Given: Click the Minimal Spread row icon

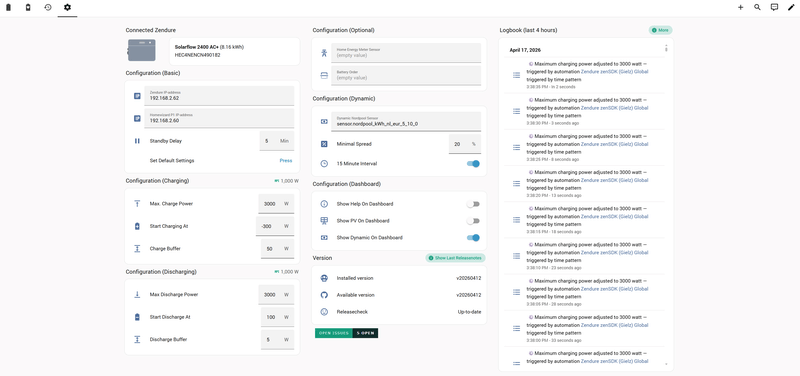Looking at the screenshot, I should click(x=323, y=144).
